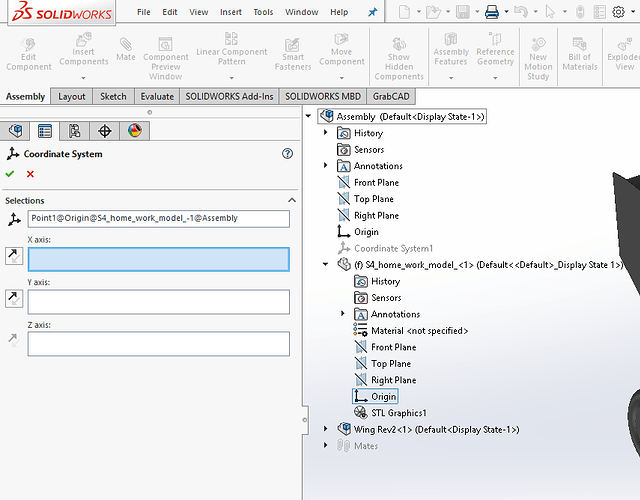The height and width of the screenshot is (500, 640).
Task: Toggle the Y axis reverse direction button
Action: tap(12, 298)
